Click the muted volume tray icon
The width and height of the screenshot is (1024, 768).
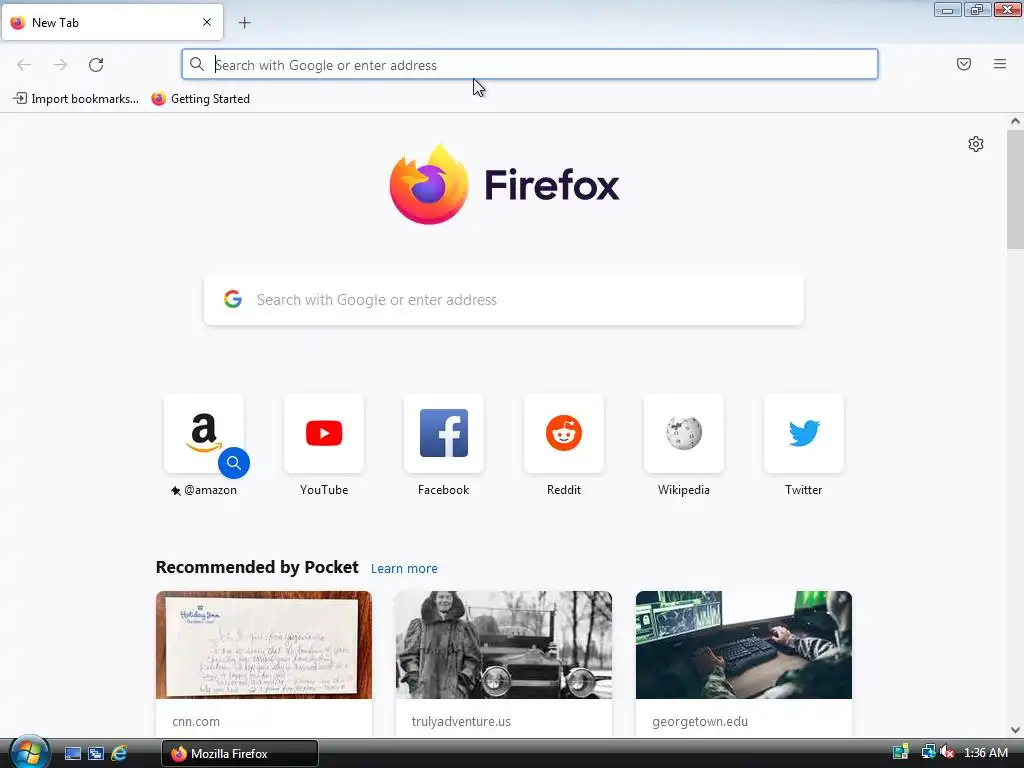click(x=946, y=753)
